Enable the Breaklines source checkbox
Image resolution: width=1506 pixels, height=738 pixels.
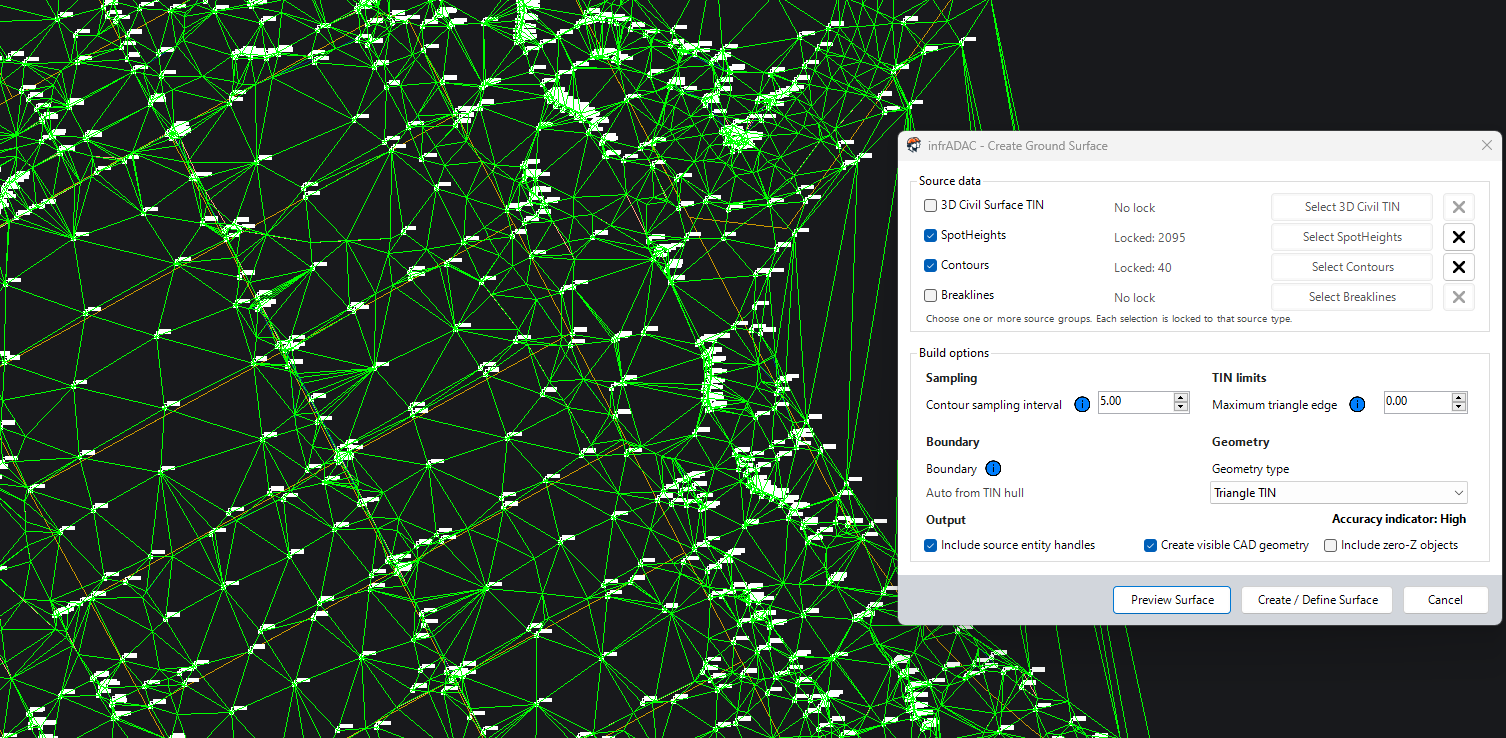pos(931,296)
